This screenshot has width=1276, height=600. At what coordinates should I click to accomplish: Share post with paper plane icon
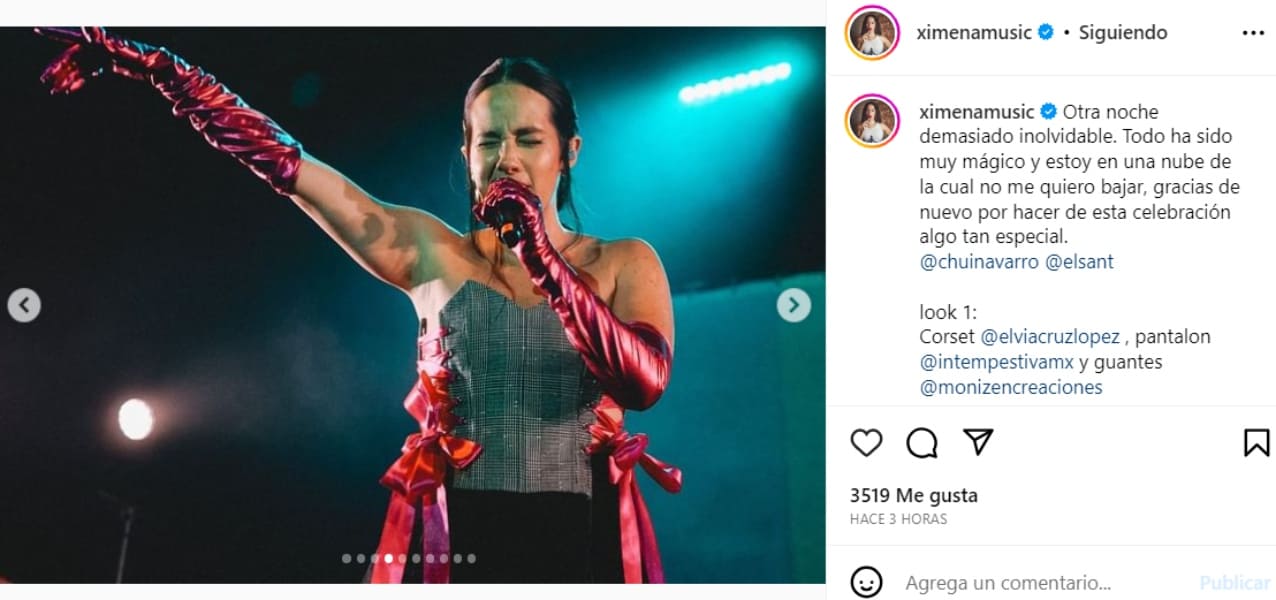coord(978,442)
